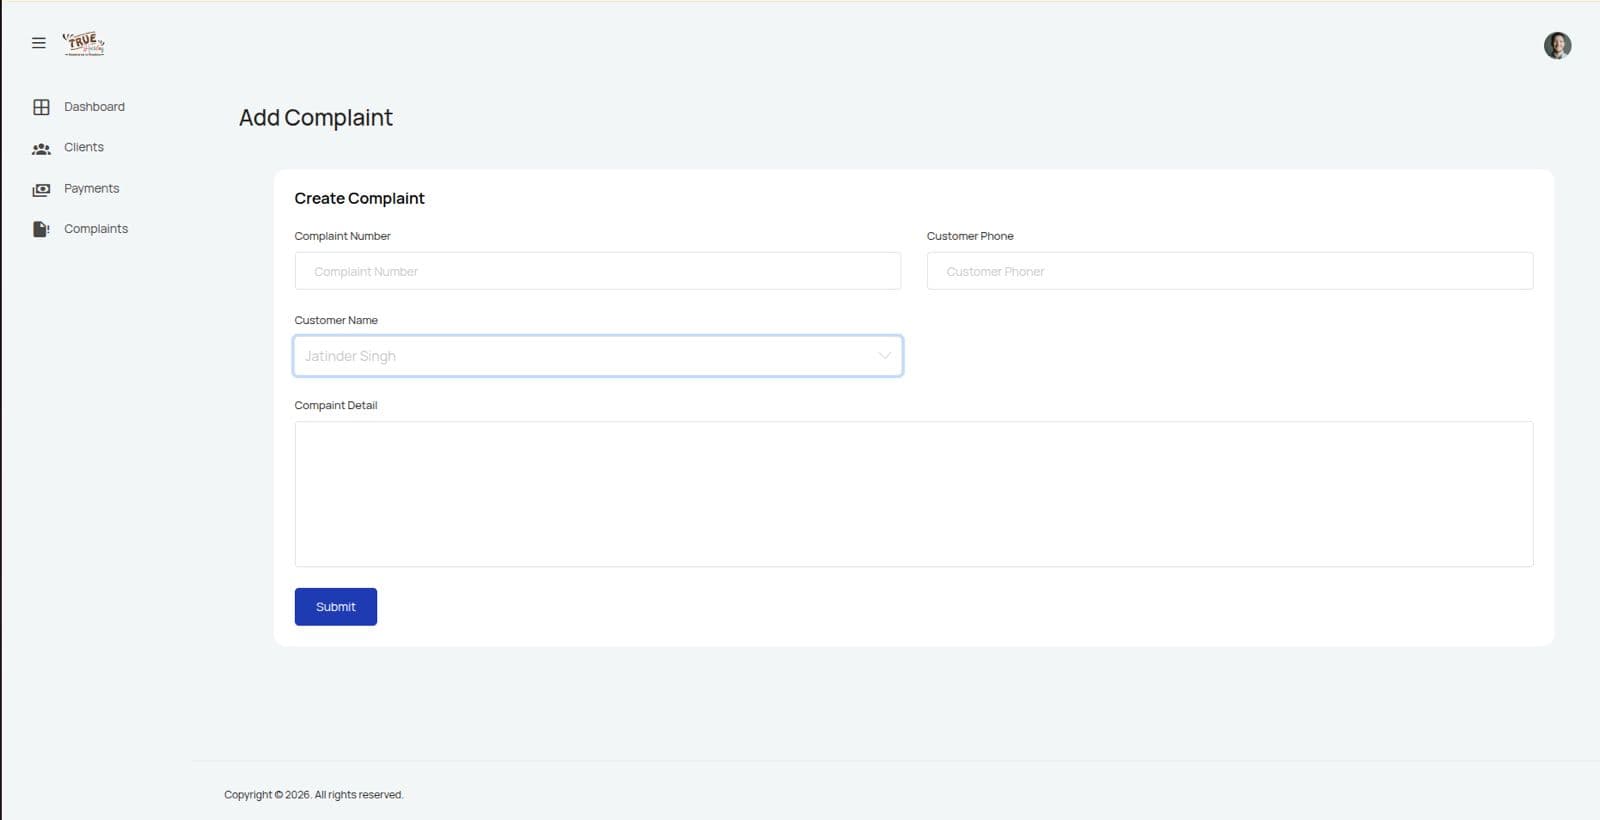
Task: Click the Customer Phone field label
Action: pos(970,236)
